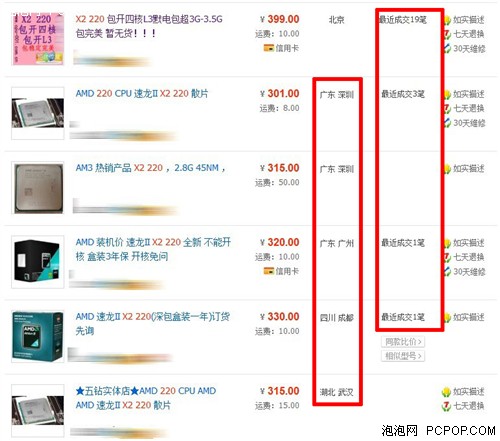Open the X2 220 包开四核 listing title

point(149,26)
